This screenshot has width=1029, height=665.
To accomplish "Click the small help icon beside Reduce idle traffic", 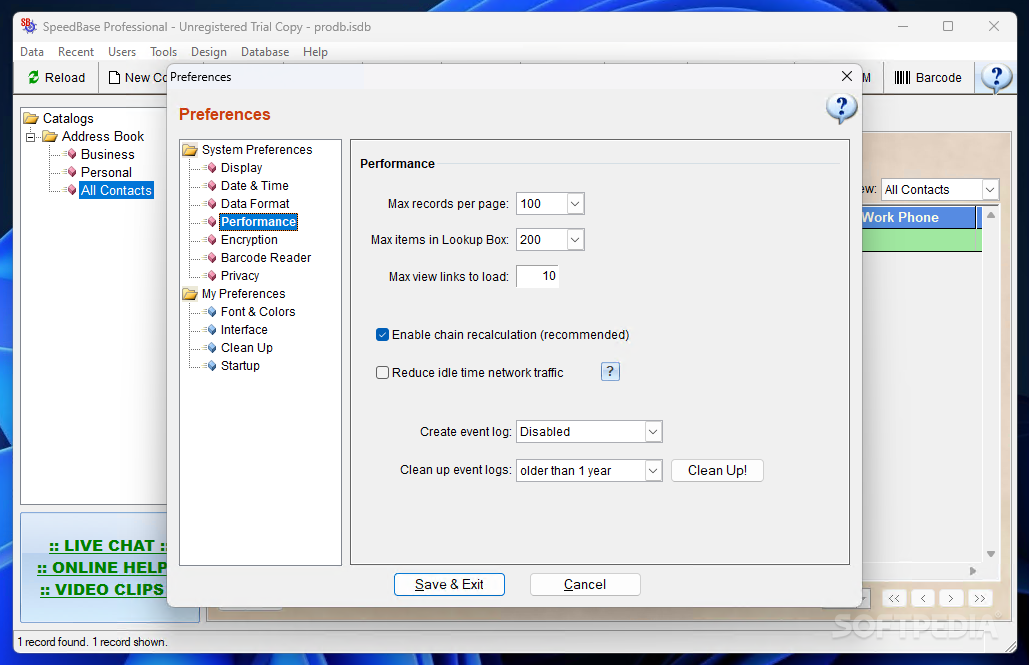I will tap(610, 372).
